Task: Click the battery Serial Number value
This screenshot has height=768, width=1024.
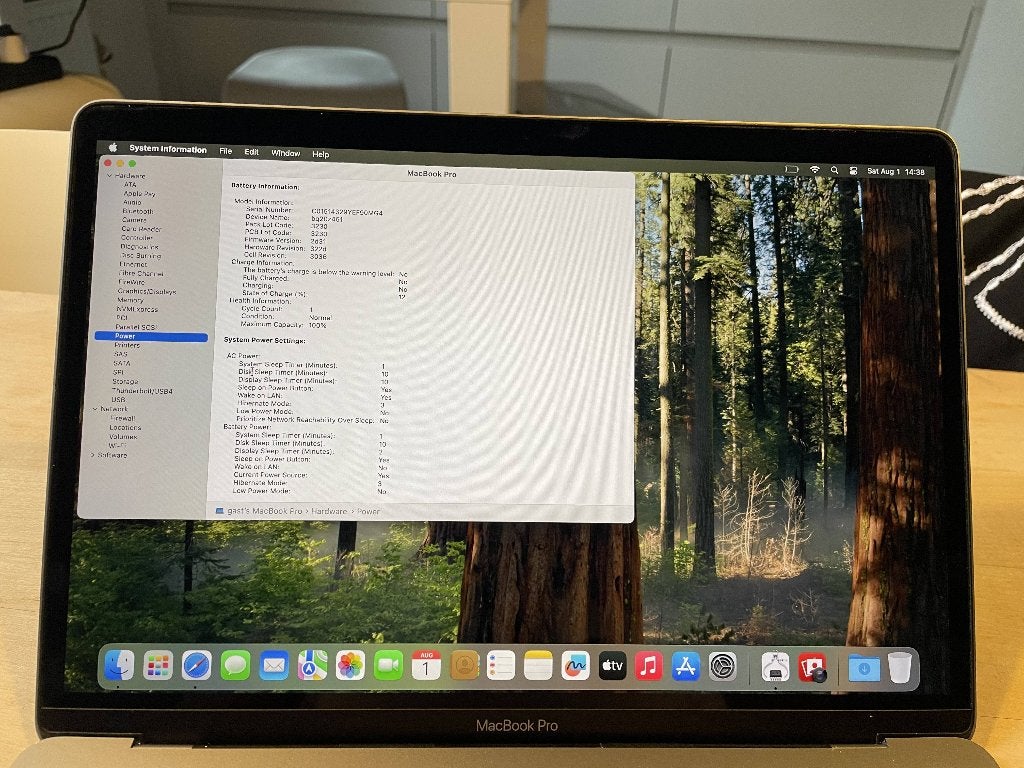Action: [347, 212]
